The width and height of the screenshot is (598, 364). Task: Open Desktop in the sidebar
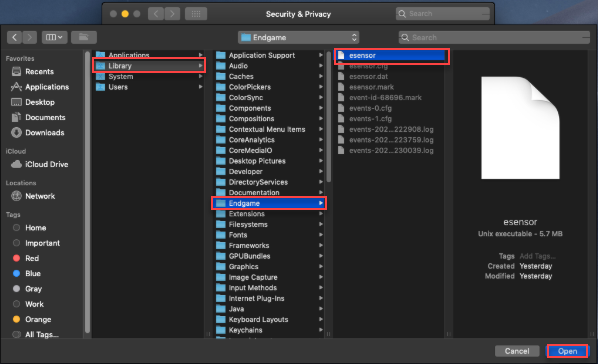coord(33,102)
